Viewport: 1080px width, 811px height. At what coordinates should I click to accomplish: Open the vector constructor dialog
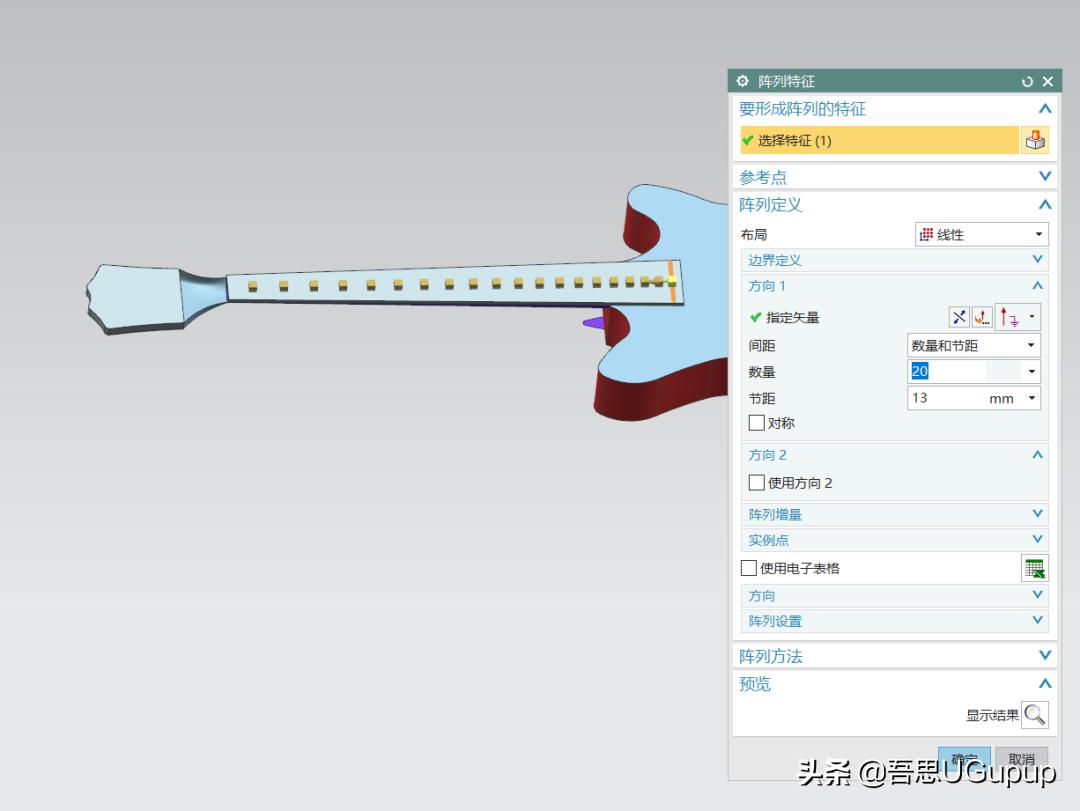(x=981, y=316)
